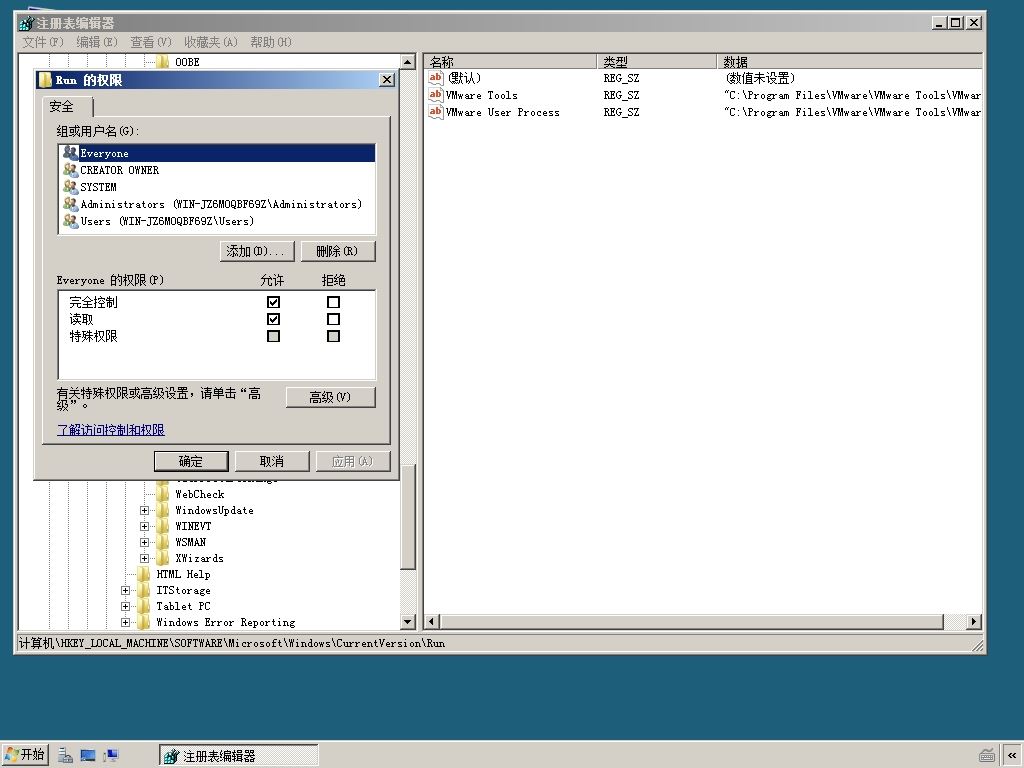Cancel the dialog with 取消

click(x=272, y=461)
